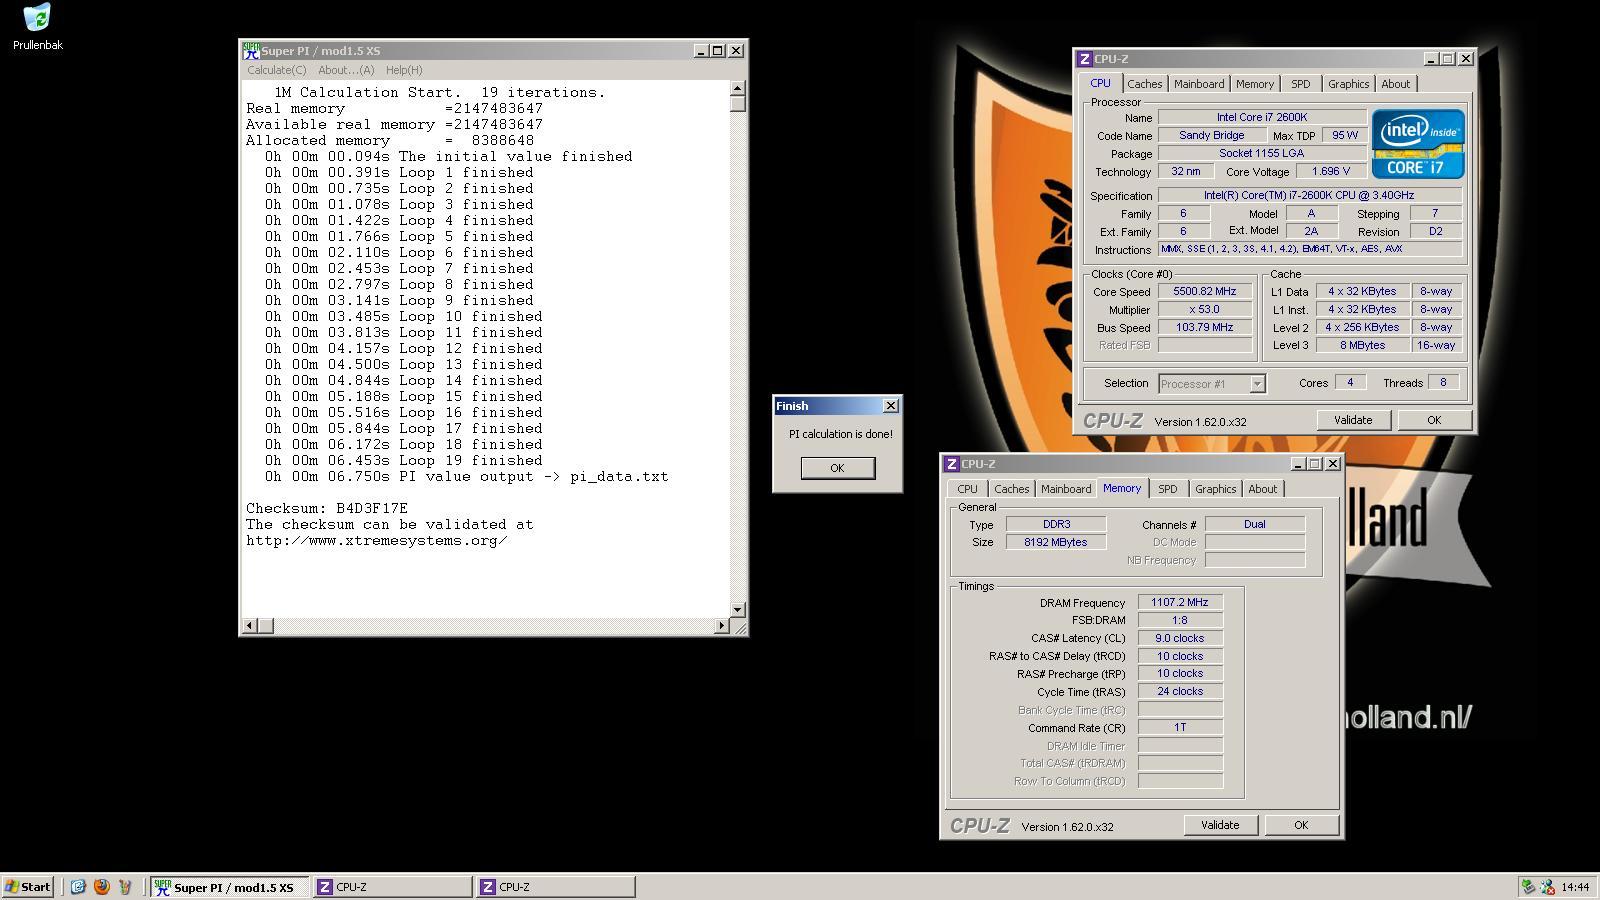Click the memory Size 8192 MBytes field

coord(1056,542)
